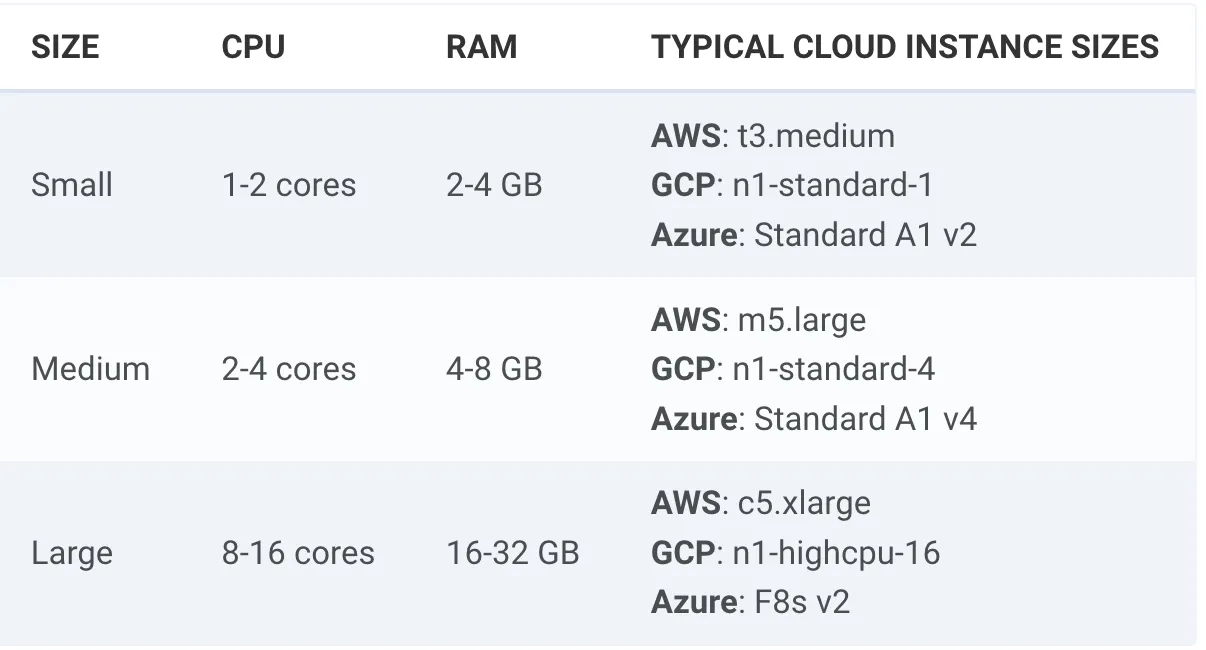The image size is (1206, 650).
Task: Select the Medium size cell
Action: coord(90,369)
